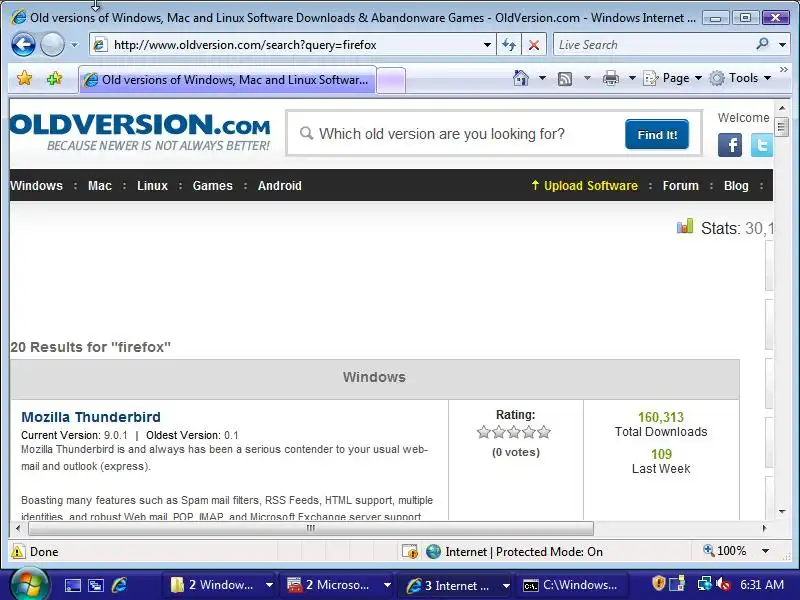Click the Print toolbar icon

point(611,78)
